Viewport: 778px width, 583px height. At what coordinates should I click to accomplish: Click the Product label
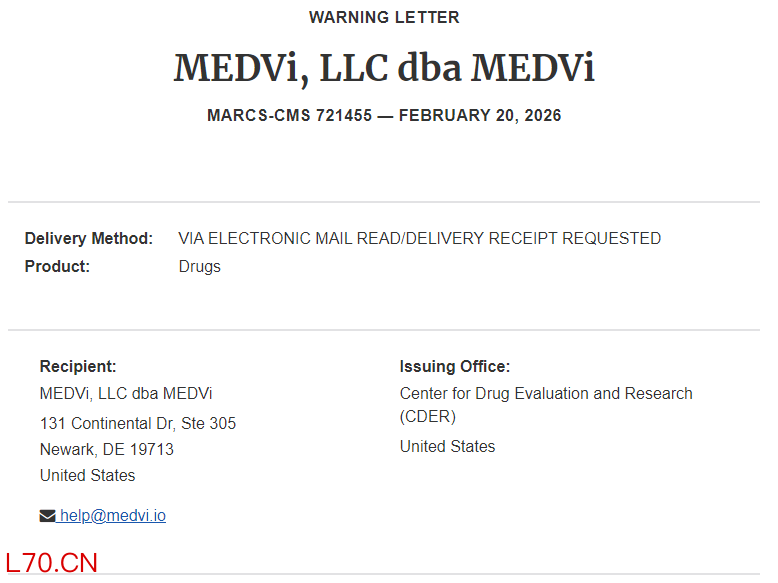coord(57,266)
